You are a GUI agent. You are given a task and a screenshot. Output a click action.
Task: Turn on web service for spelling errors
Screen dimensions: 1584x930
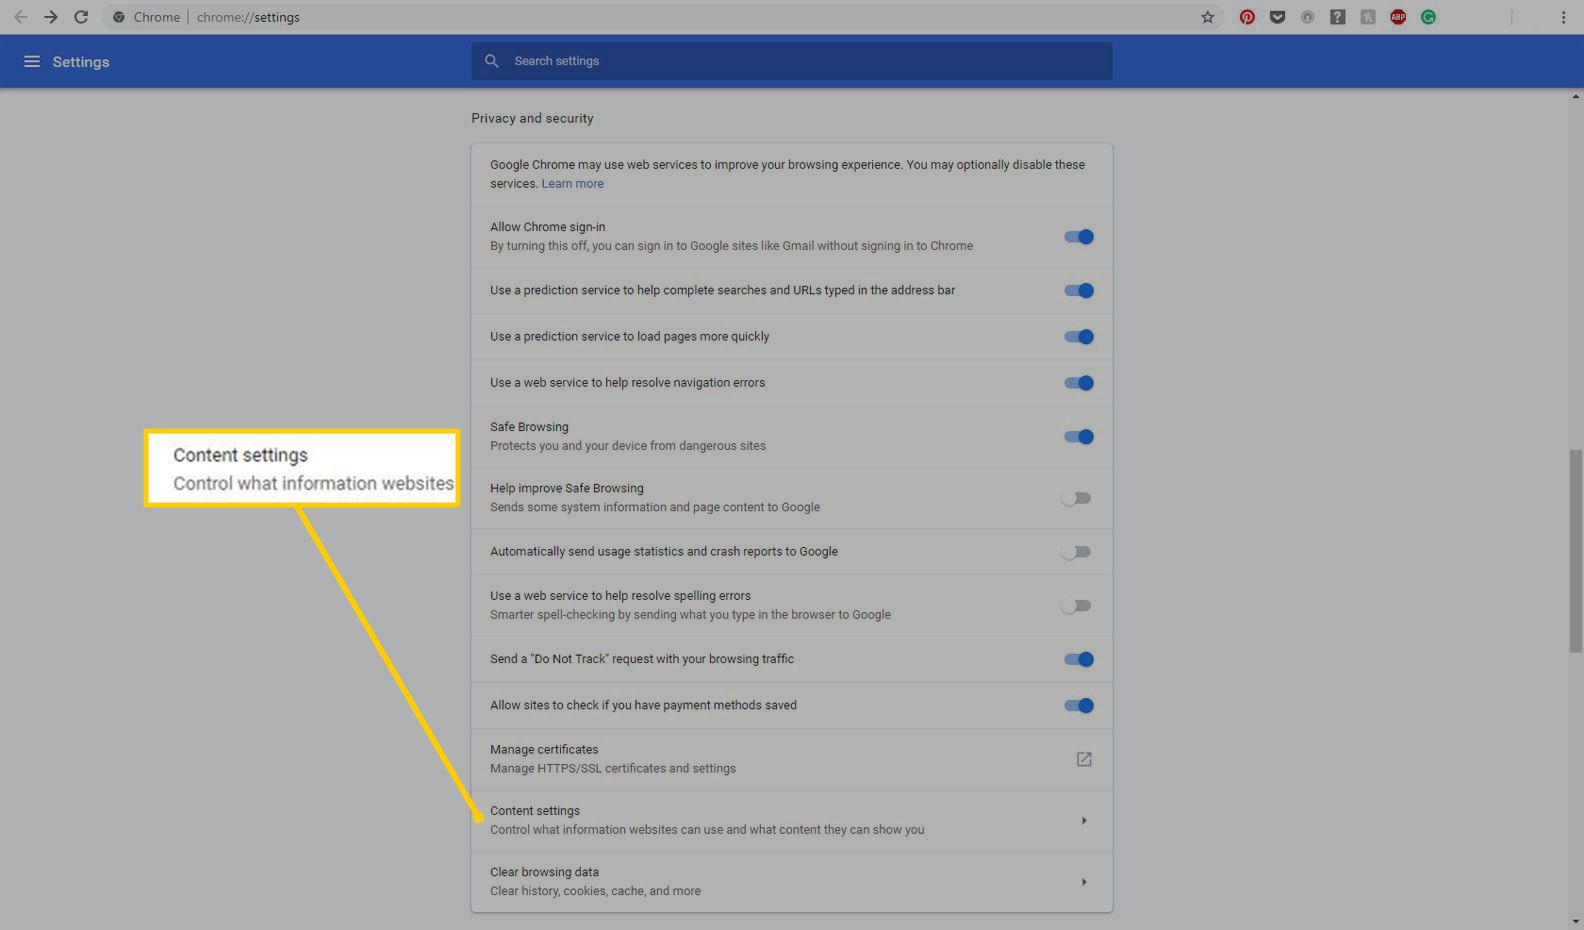1077,606
